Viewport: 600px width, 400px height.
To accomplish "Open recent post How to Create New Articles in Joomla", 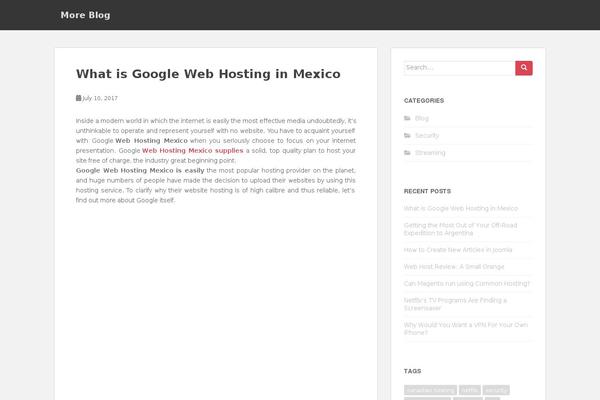I will pyautogui.click(x=458, y=250).
